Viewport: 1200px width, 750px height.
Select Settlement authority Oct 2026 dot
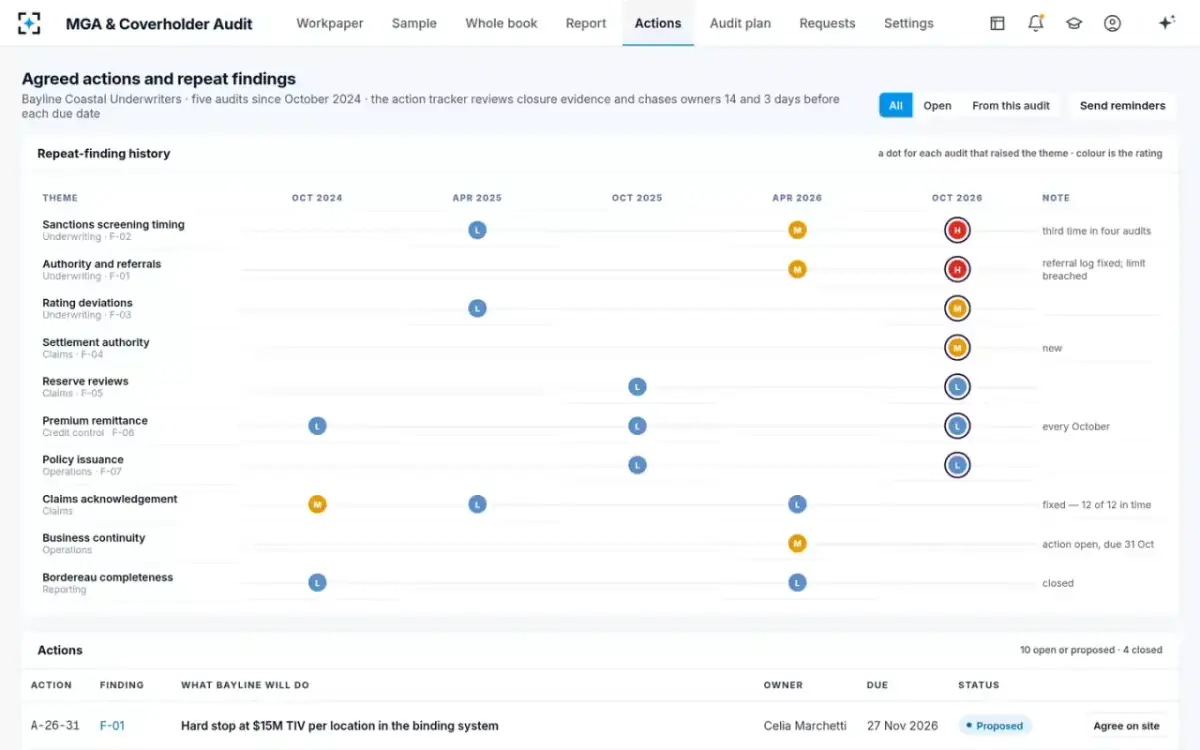957,347
